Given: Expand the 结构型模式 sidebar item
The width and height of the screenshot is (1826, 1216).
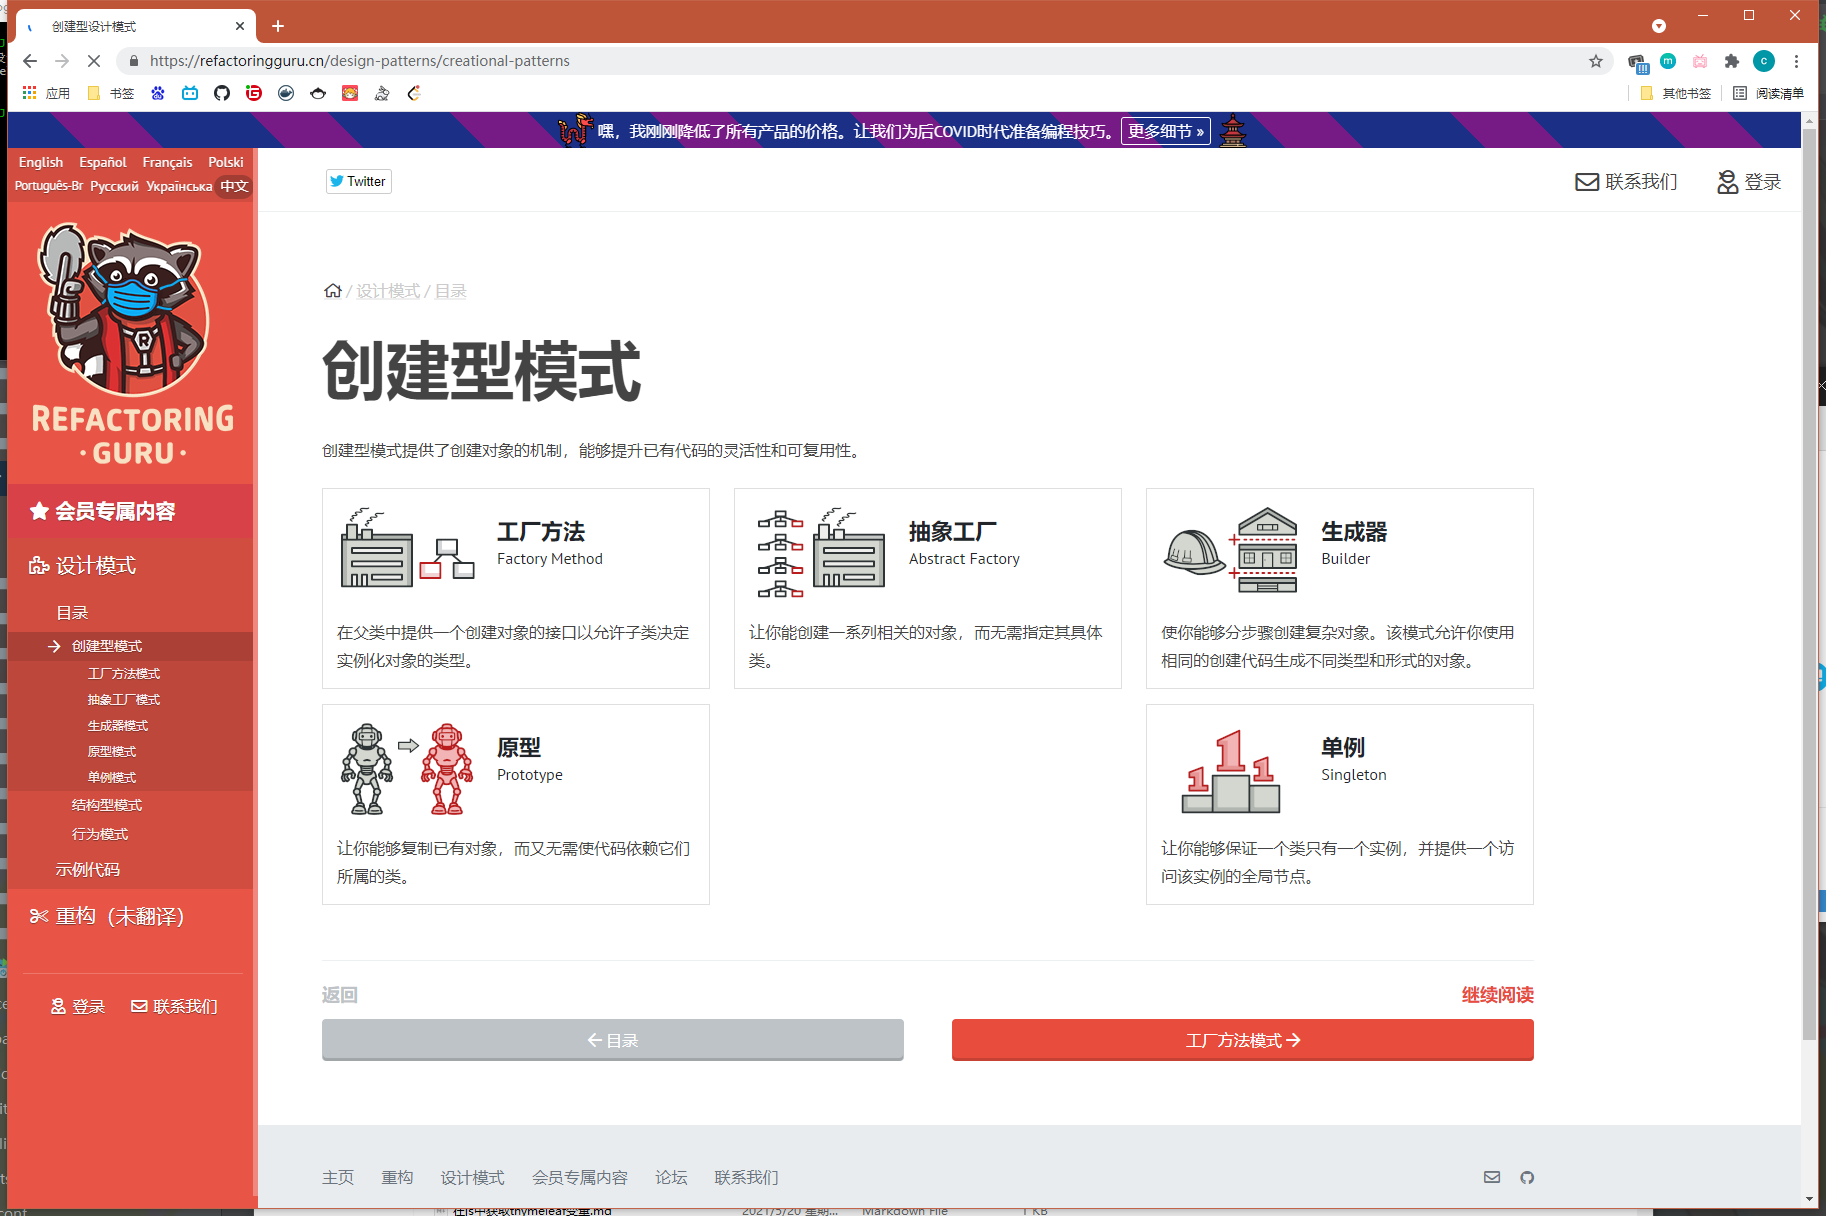Looking at the screenshot, I should 107,805.
